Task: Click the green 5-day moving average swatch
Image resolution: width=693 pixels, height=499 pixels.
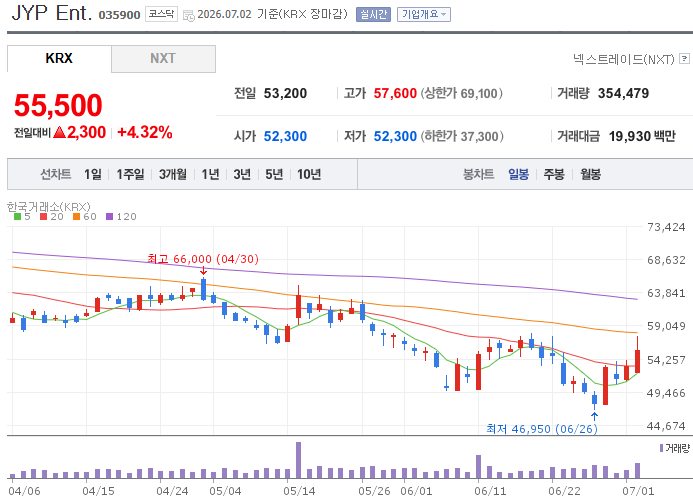Action: (17, 217)
